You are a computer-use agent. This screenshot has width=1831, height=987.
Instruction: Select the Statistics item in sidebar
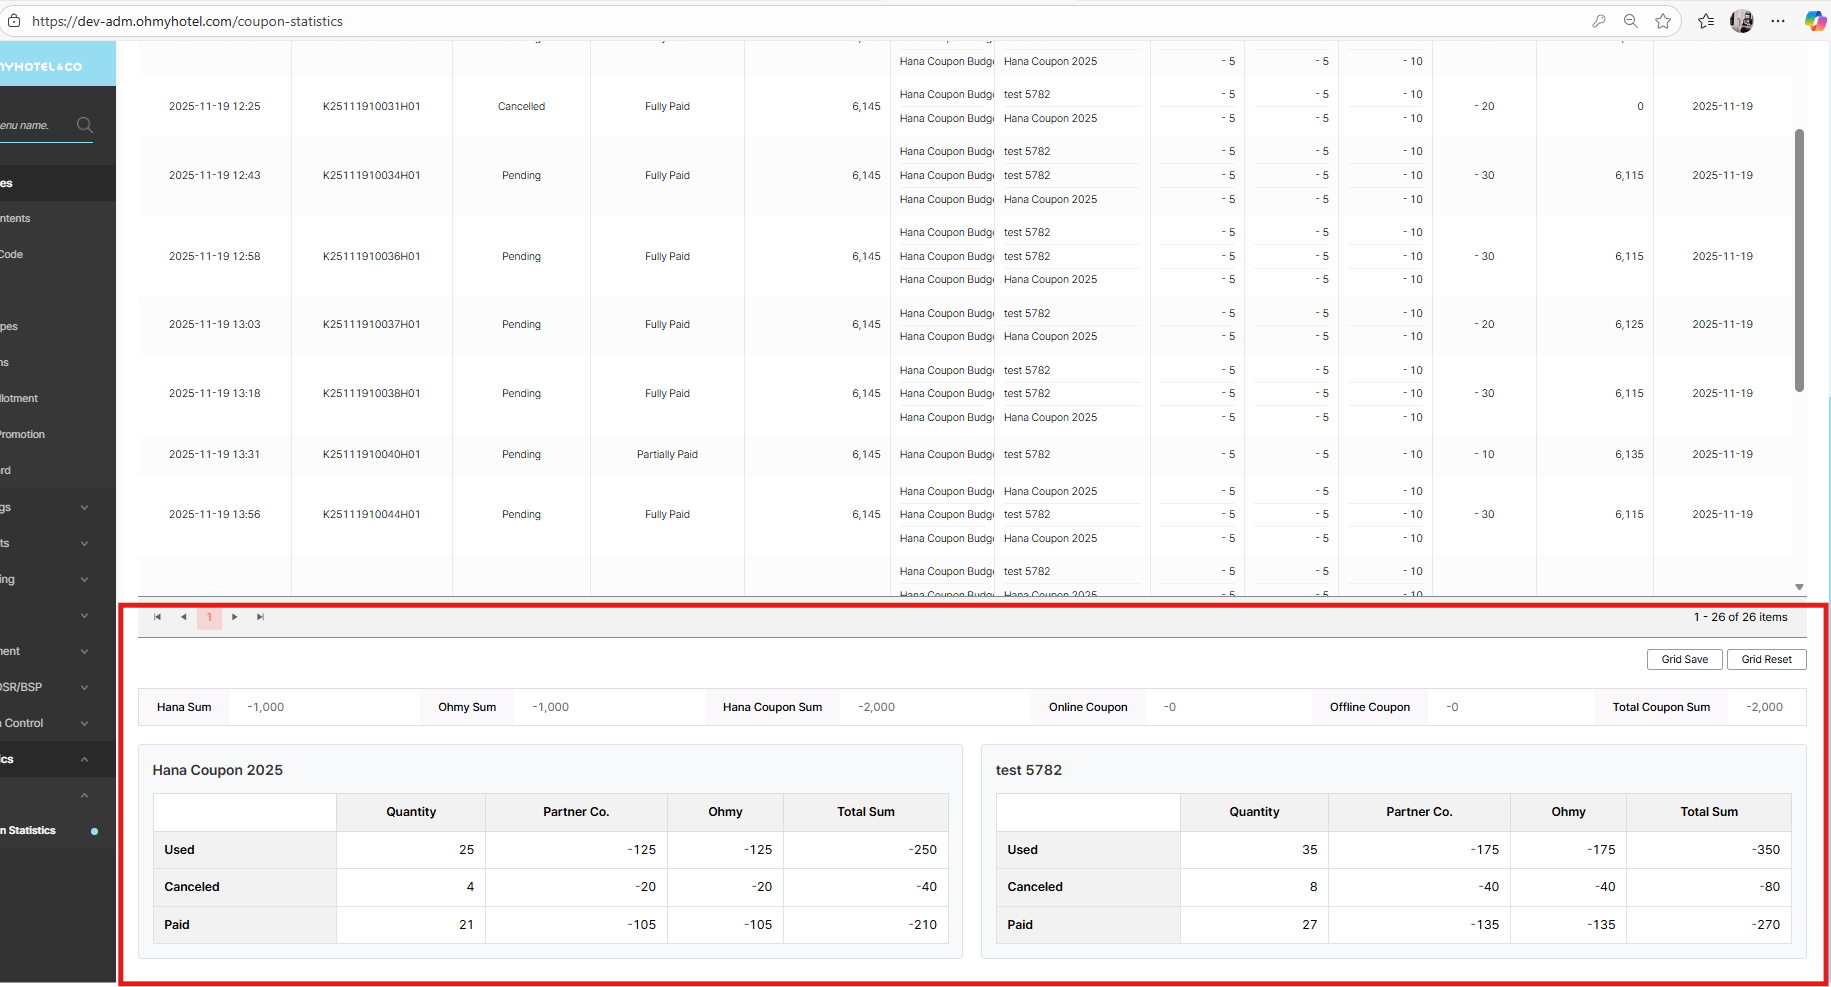click(x=32, y=831)
